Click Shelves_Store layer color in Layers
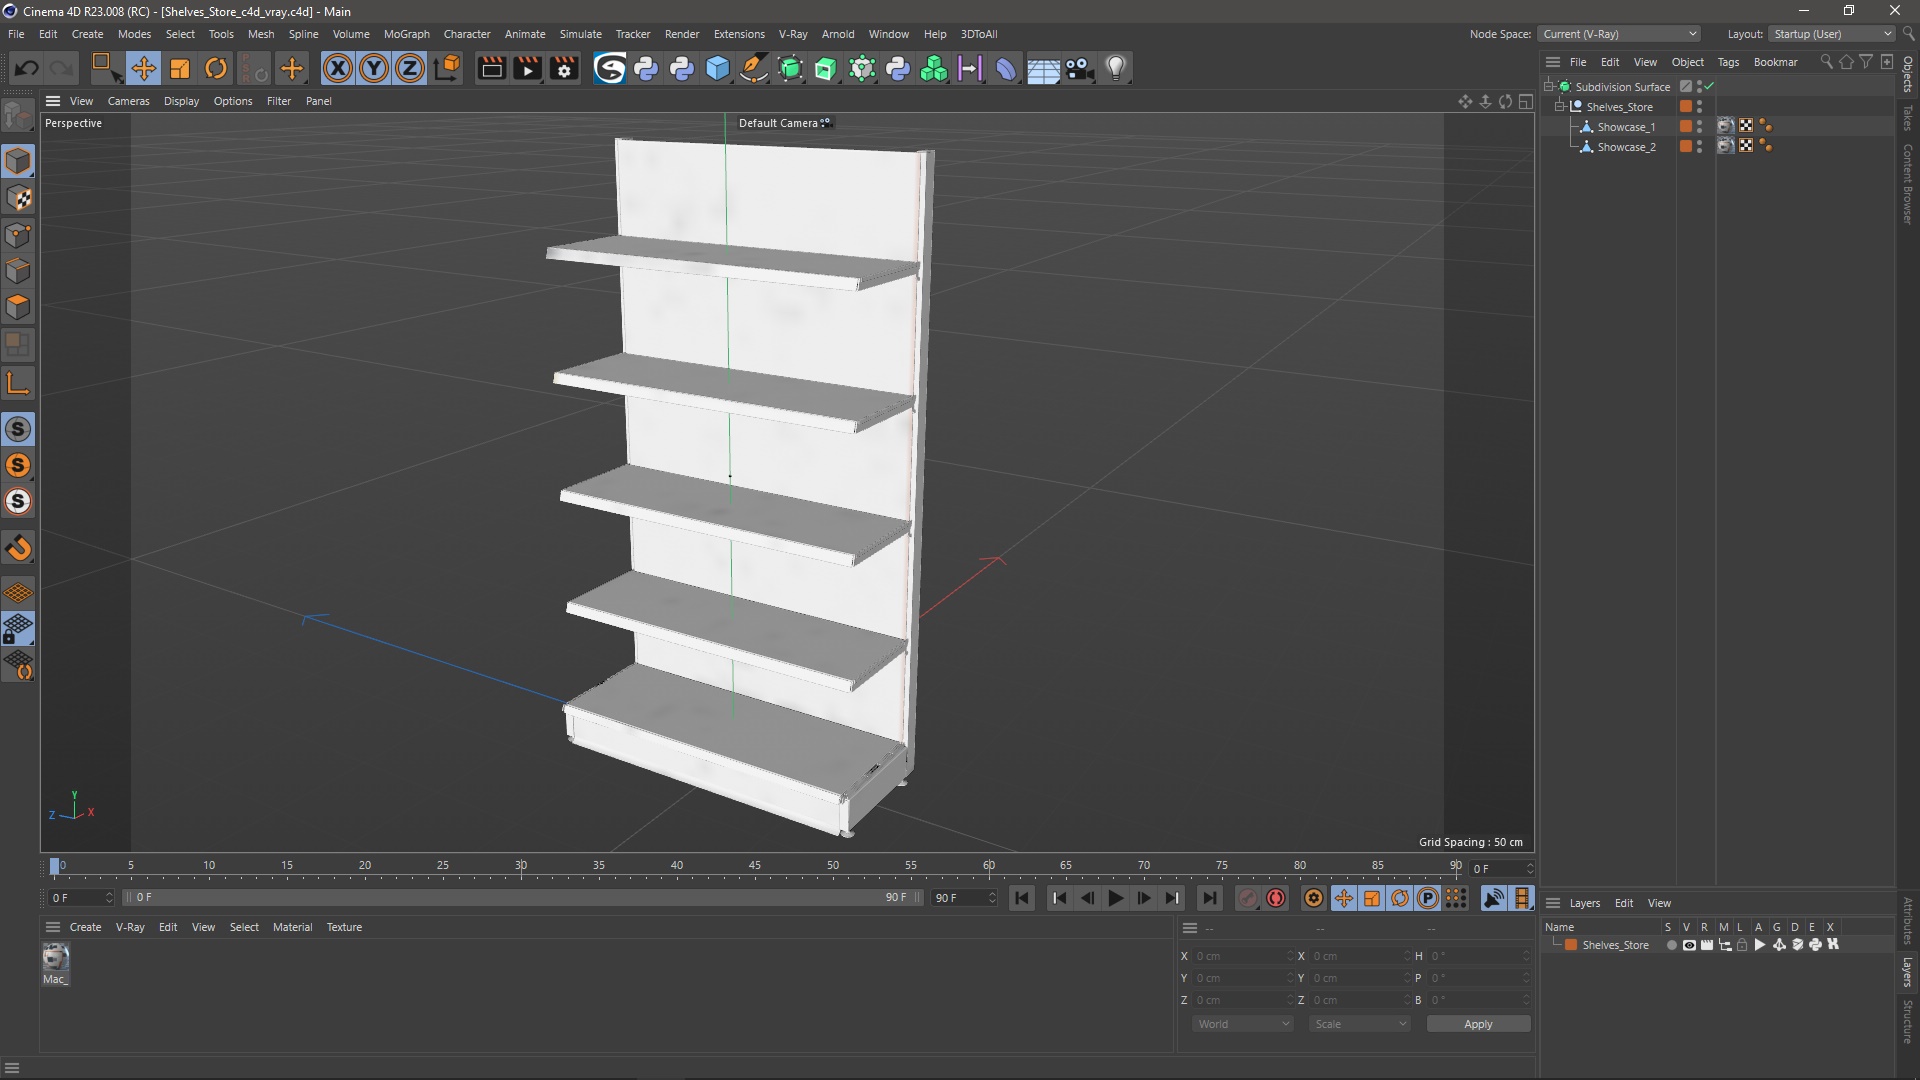 pyautogui.click(x=1571, y=945)
